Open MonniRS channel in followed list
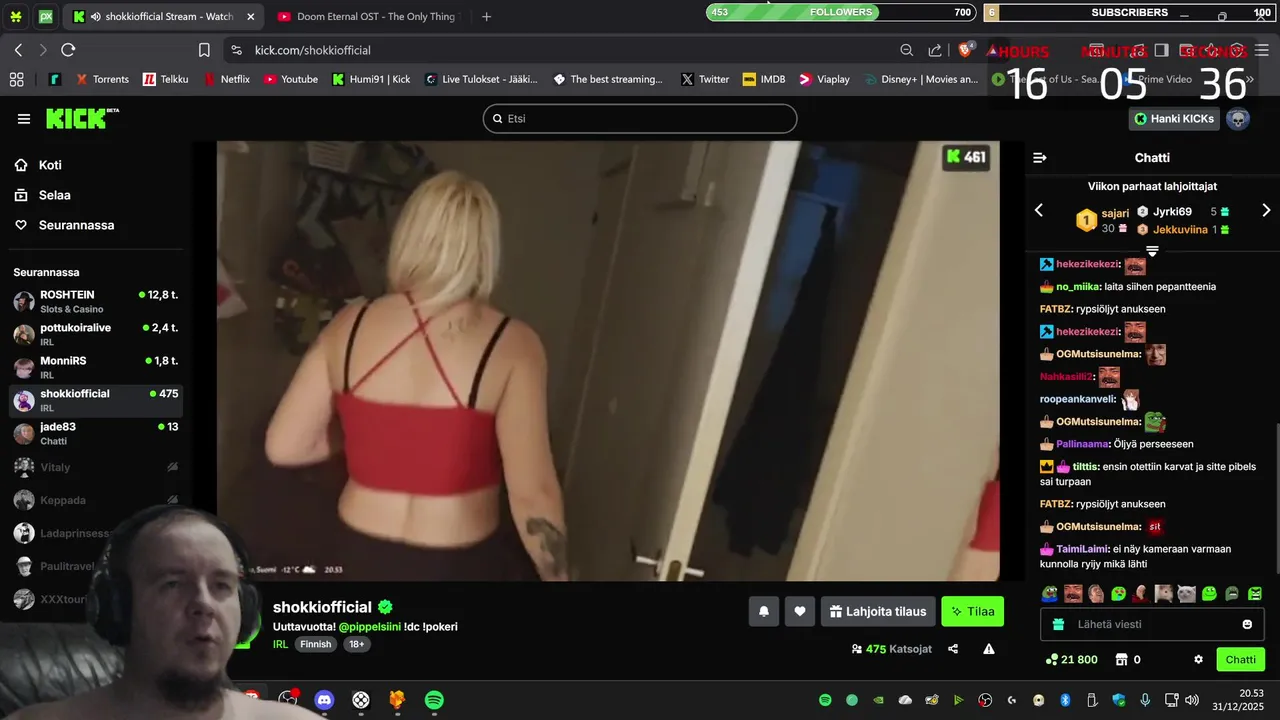This screenshot has width=1280, height=720. (96, 367)
